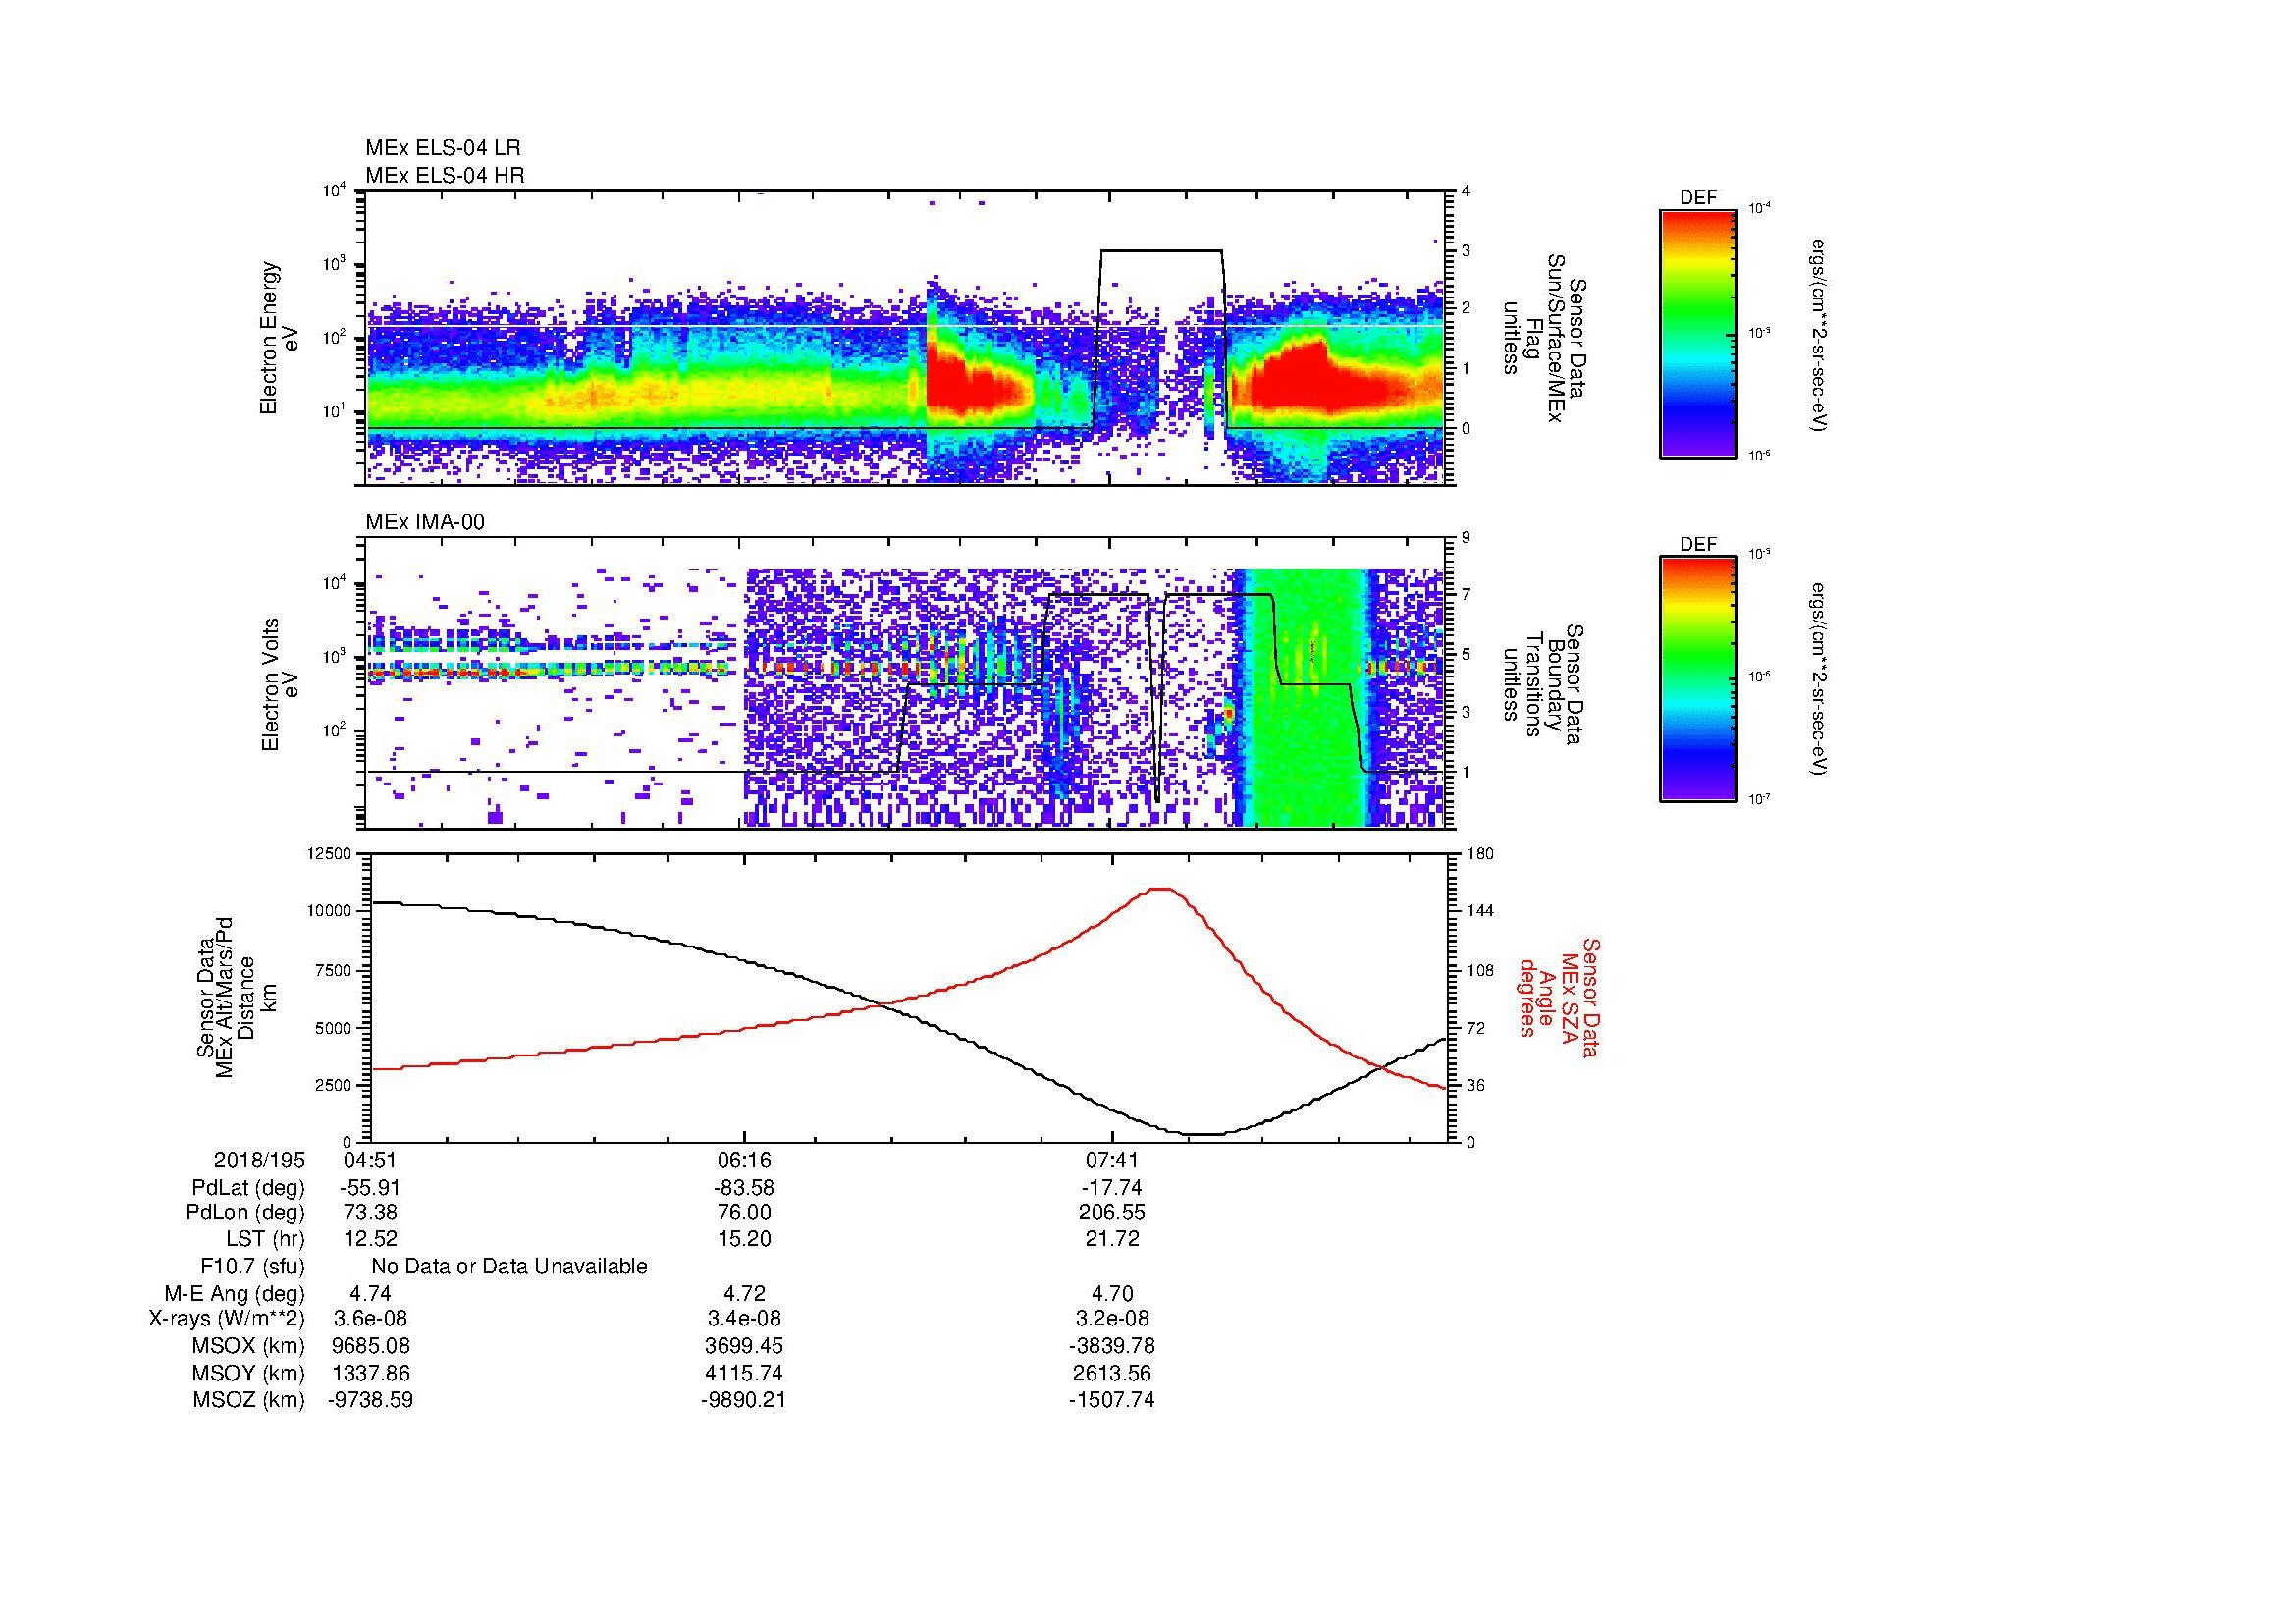
Task: Click the MSOY value 4115.74
Action: click(x=743, y=1374)
